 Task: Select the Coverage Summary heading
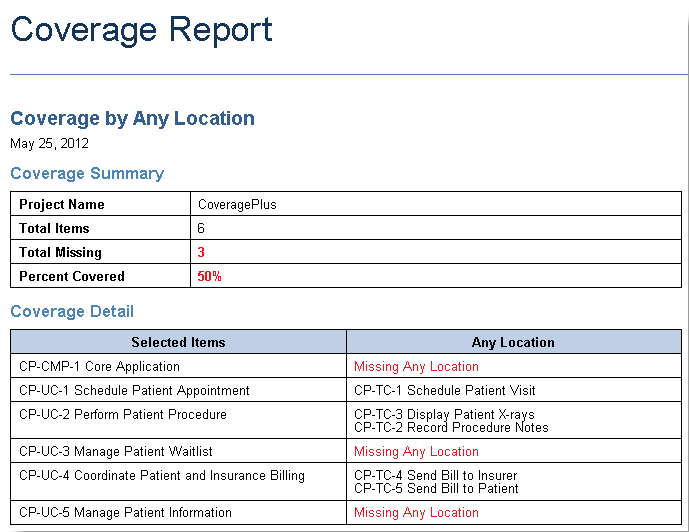pyautogui.click(x=87, y=173)
